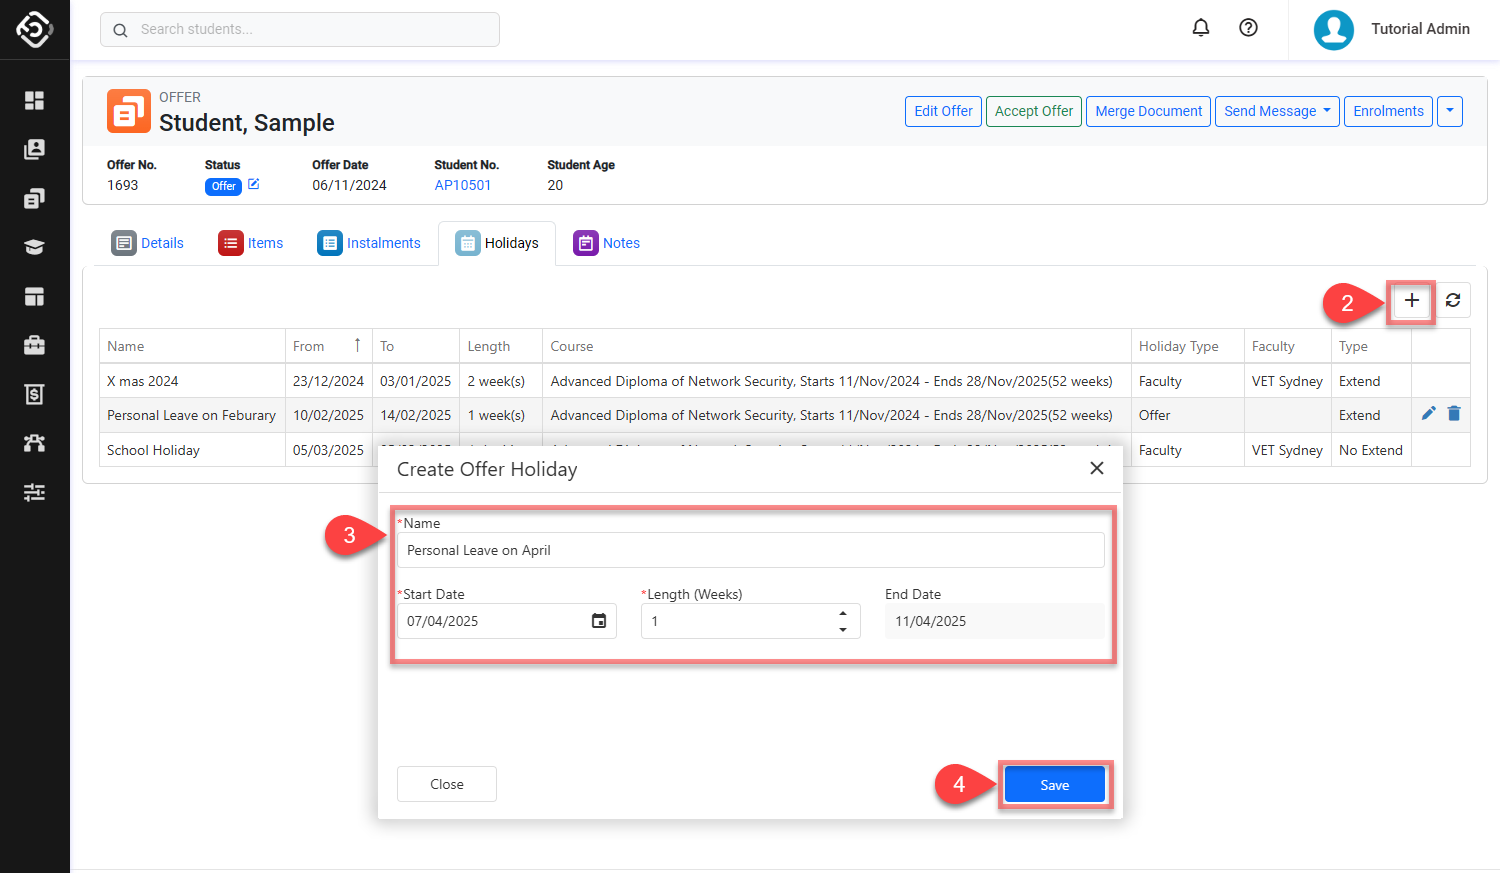
Task: Click the Accept Offer button
Action: 1033,111
